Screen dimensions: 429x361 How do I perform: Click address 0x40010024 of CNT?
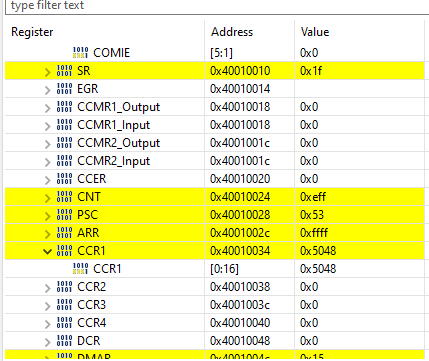(240, 197)
